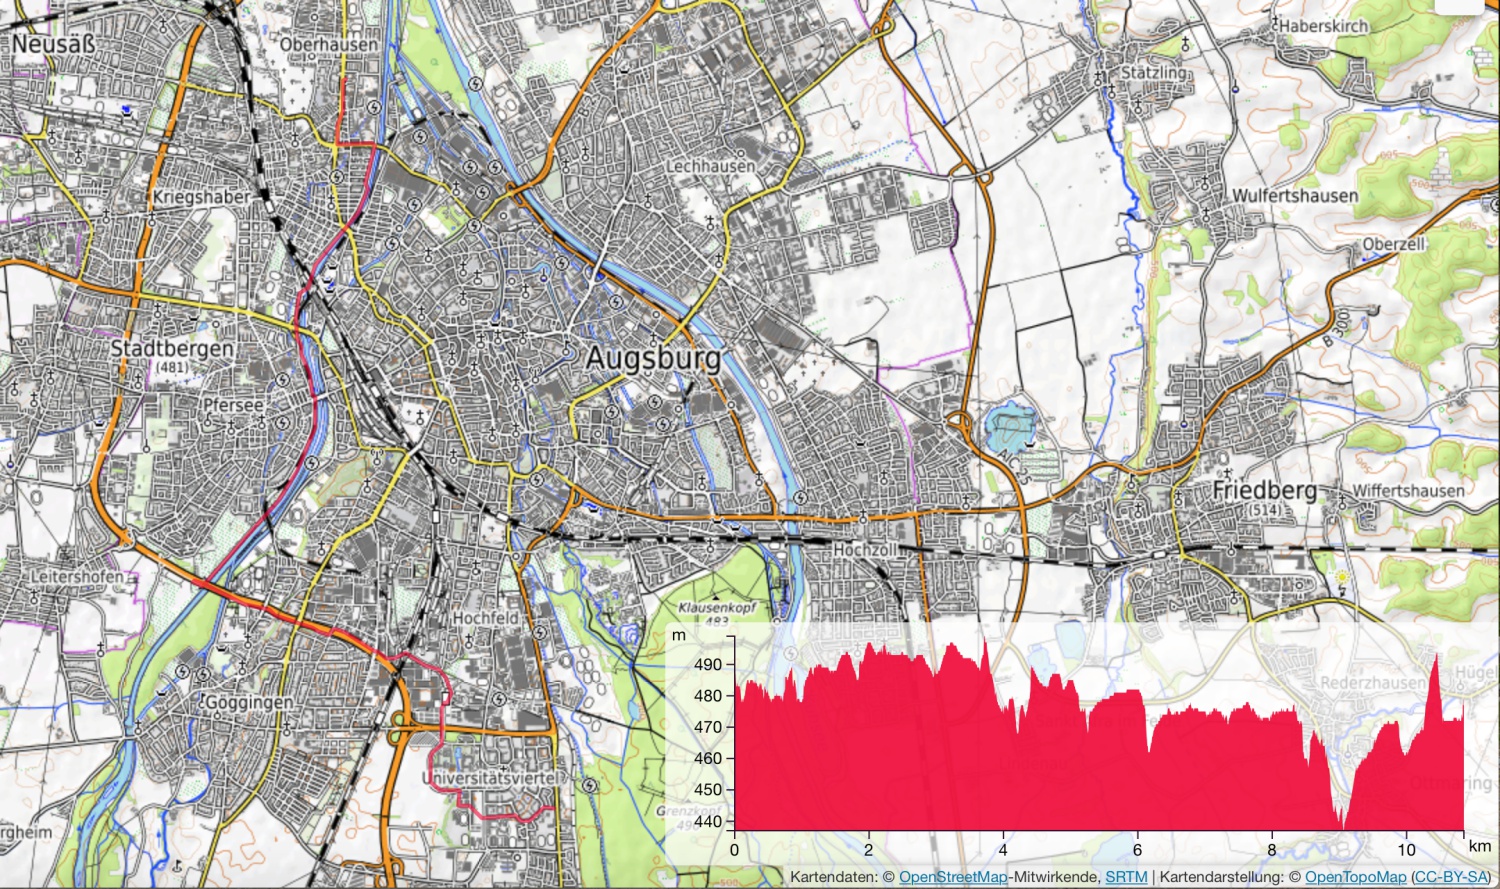Click the elevation profile's lowest dip near 9 km

[x=1344, y=826]
